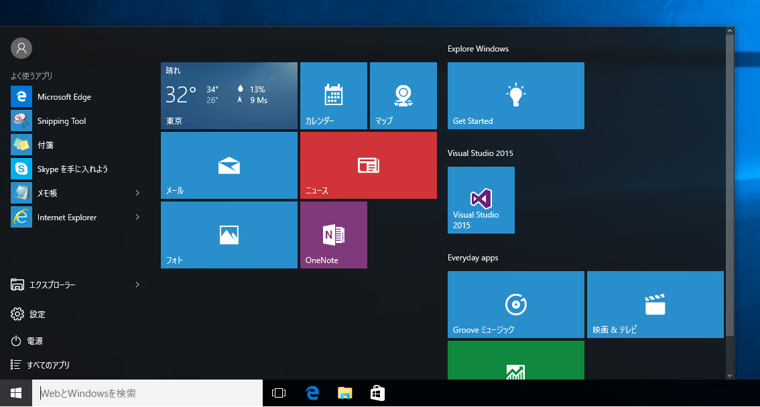The width and height of the screenshot is (760, 407).
Task: Open the green finance chart tile
Action: (x=516, y=360)
